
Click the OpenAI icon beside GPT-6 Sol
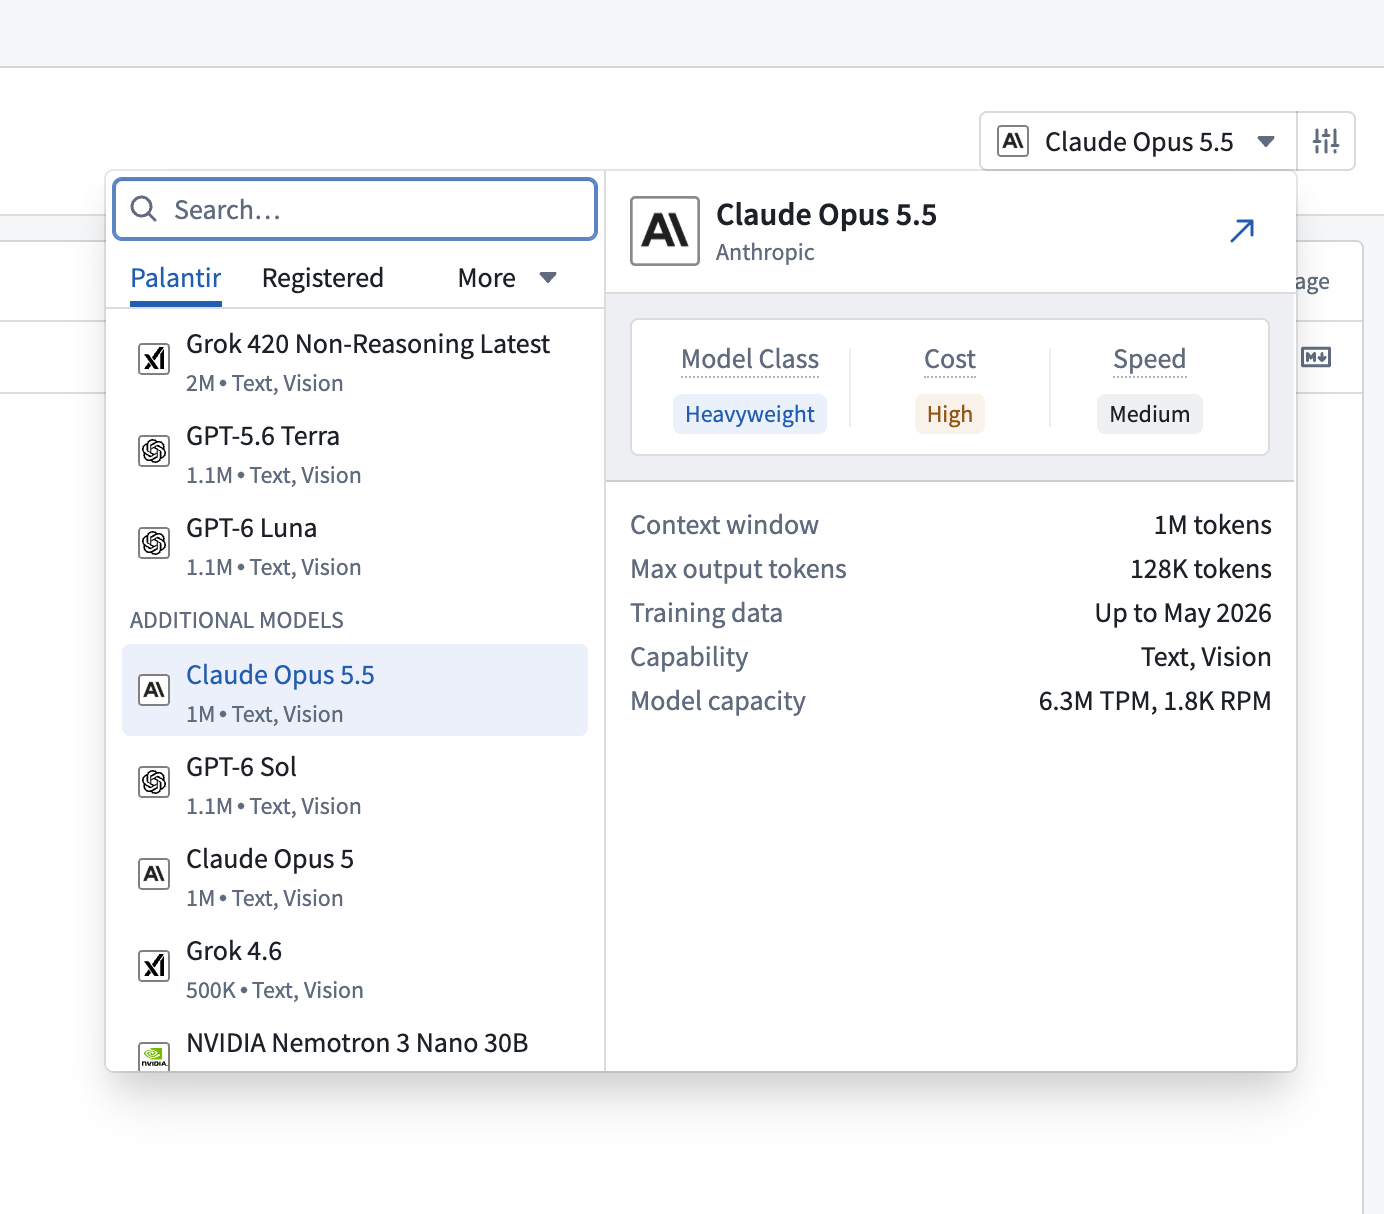click(x=154, y=782)
